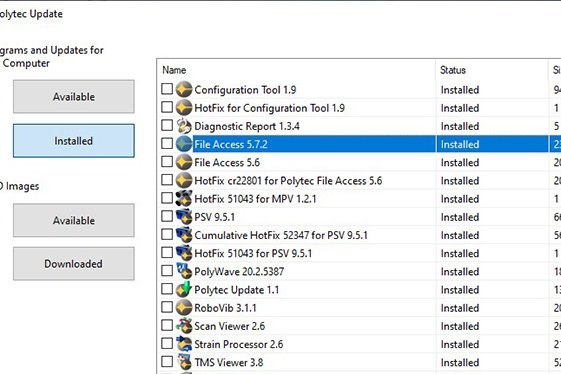This screenshot has width=561, height=374.
Task: Select PSV 9.5.1 name text
Action: pos(214,217)
